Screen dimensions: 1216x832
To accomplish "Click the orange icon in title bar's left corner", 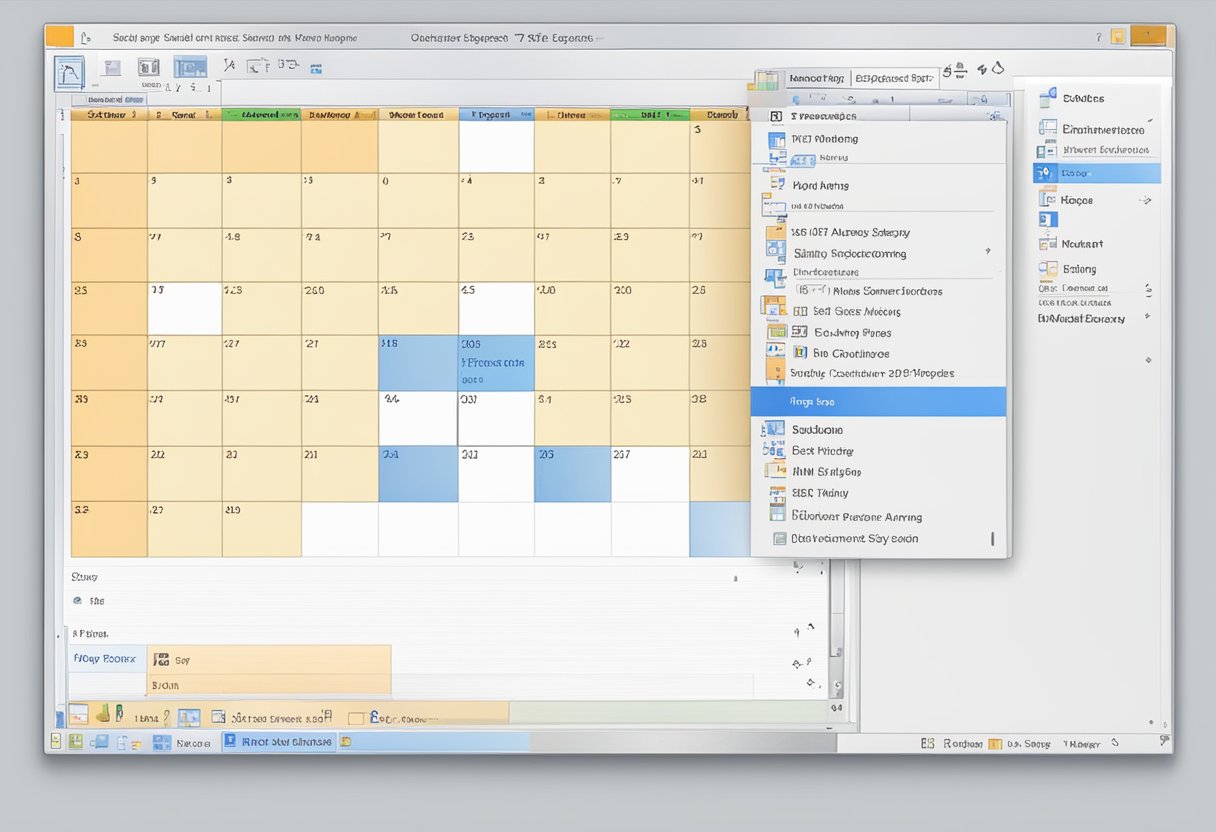I will pos(60,36).
